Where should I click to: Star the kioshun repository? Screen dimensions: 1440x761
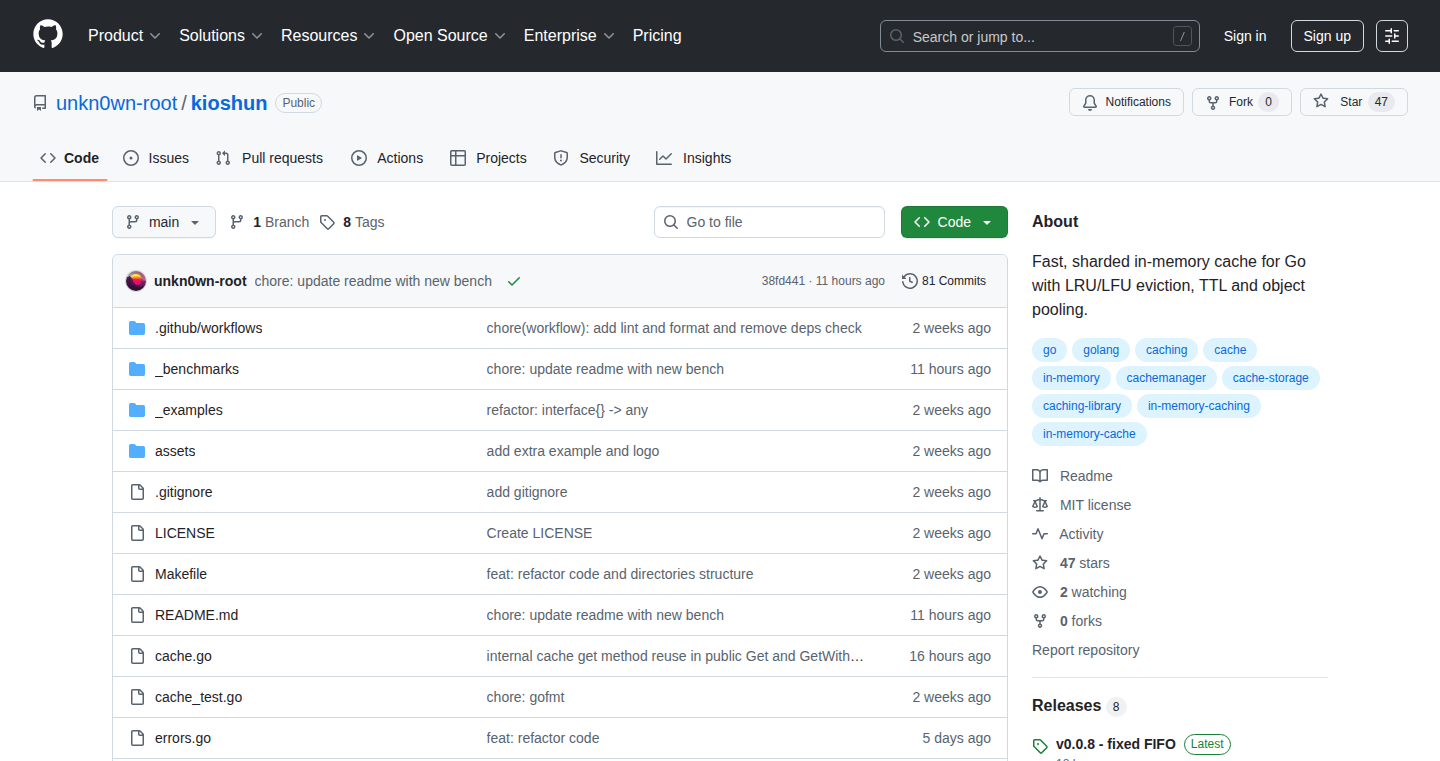(1354, 102)
